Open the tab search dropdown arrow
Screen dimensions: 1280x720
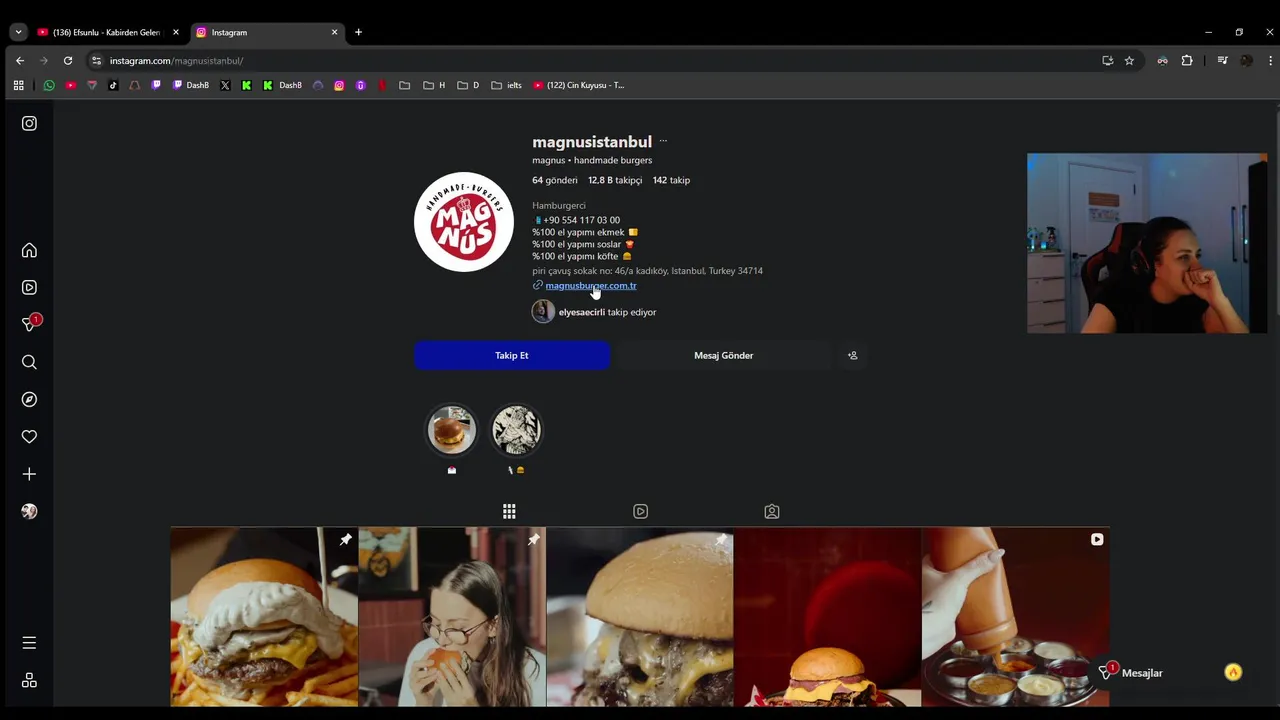point(18,32)
